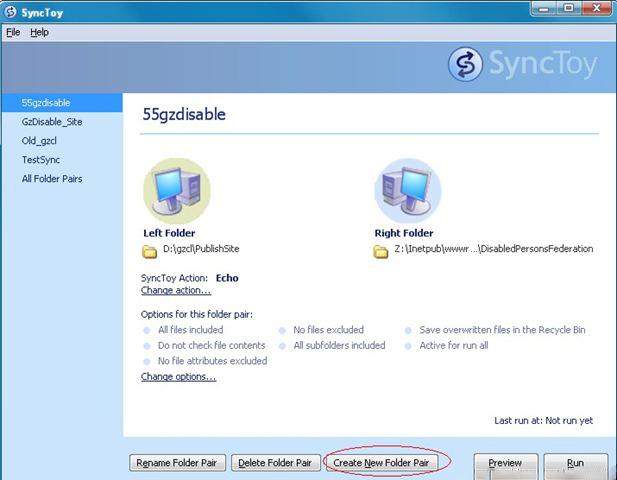The width and height of the screenshot is (617, 480).
Task: Click the 'All files included' option text
Action: pyautogui.click(x=190, y=330)
